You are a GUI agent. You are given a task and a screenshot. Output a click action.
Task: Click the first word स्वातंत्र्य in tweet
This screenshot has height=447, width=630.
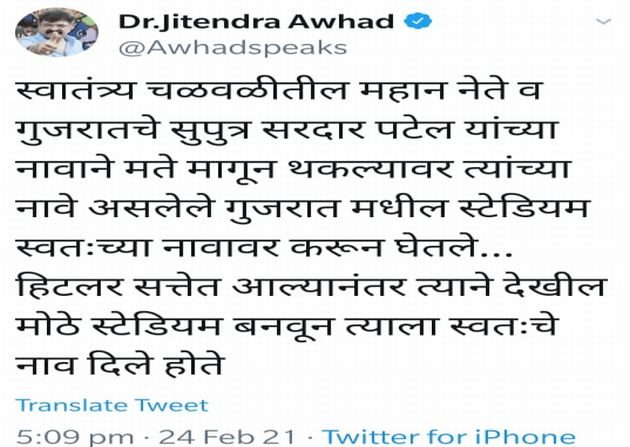(x=75, y=90)
